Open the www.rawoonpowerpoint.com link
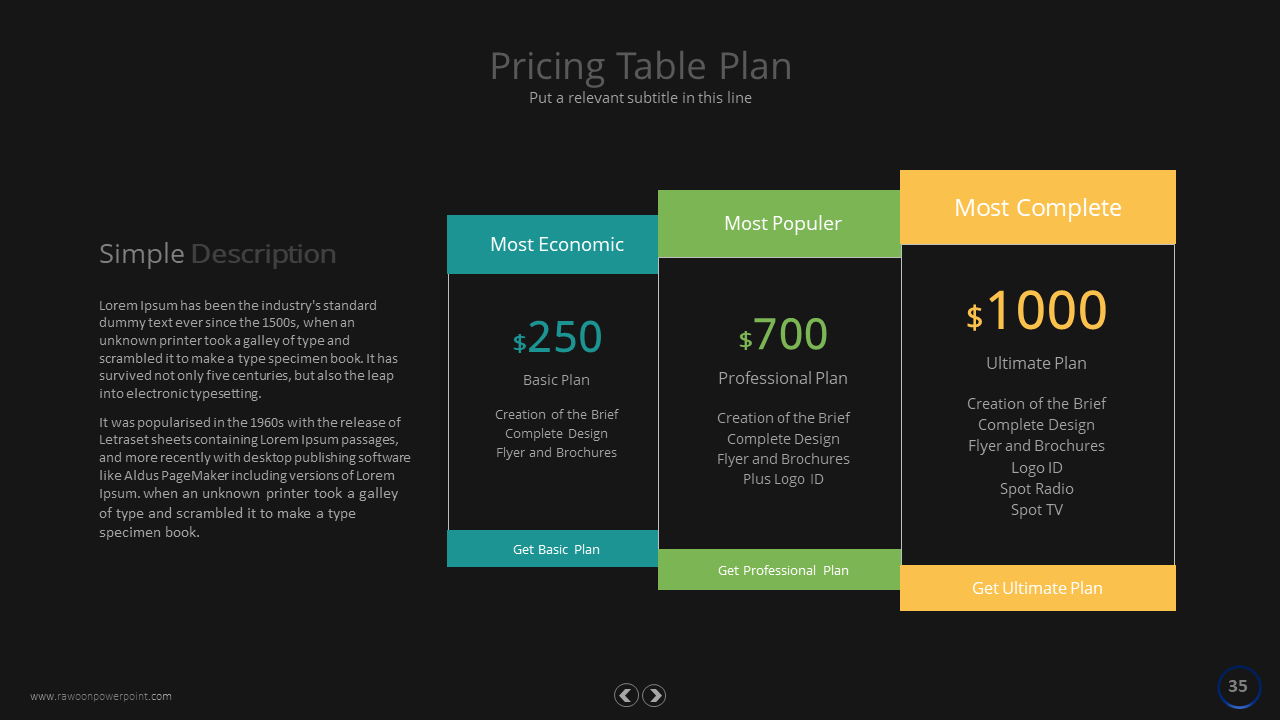The height and width of the screenshot is (720, 1280). click(x=101, y=697)
